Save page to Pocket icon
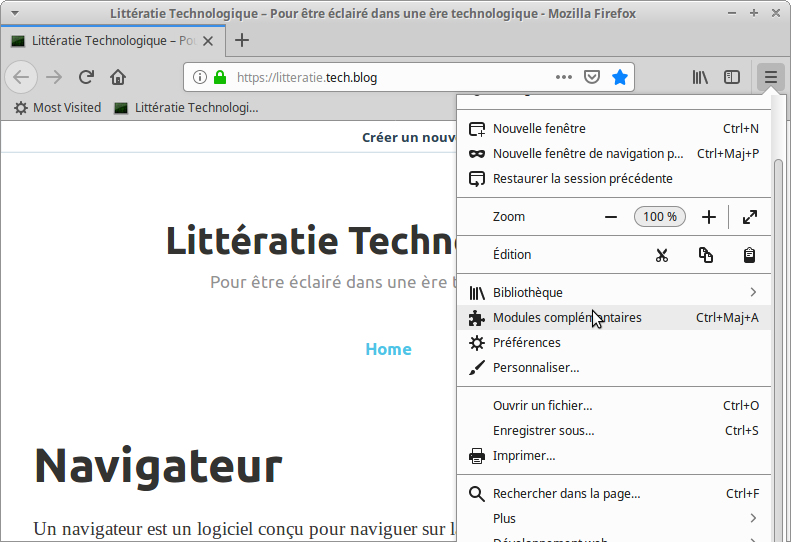 coord(592,77)
